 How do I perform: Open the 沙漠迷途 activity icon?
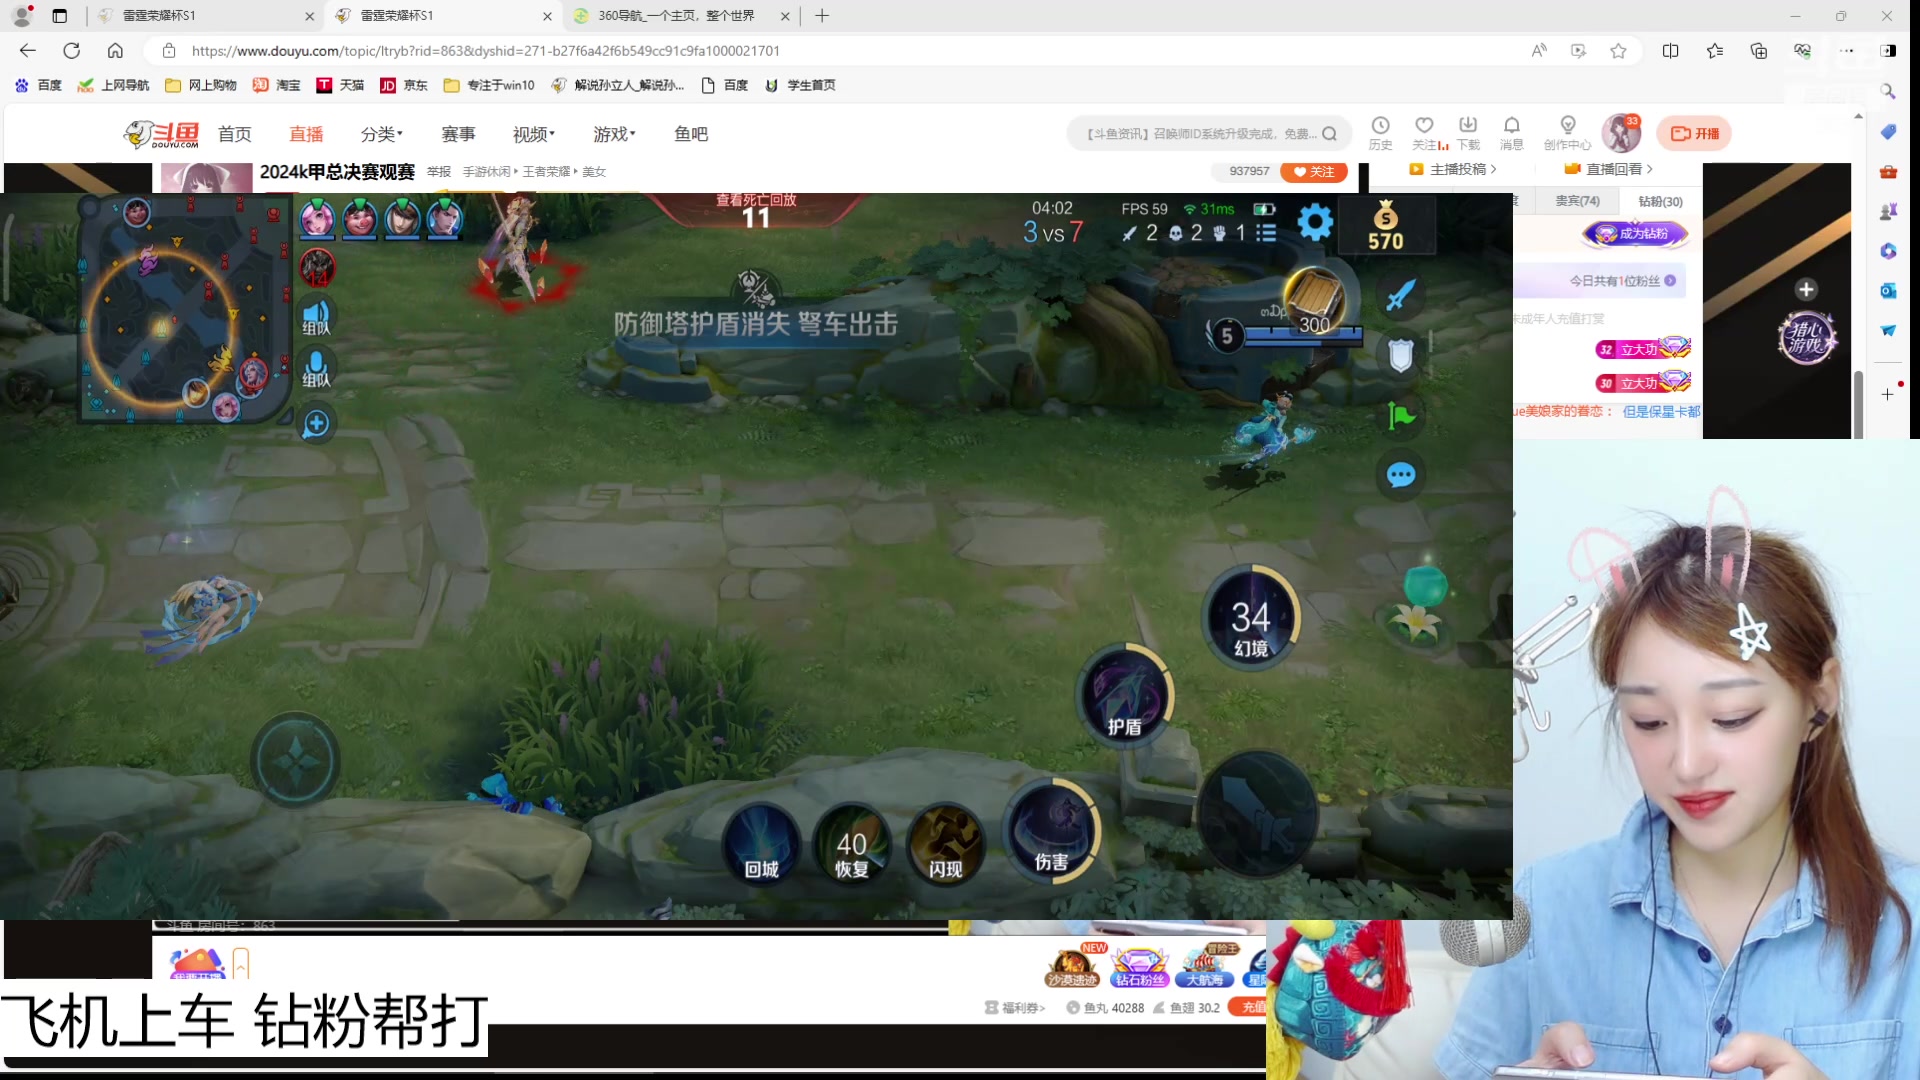click(x=1073, y=966)
